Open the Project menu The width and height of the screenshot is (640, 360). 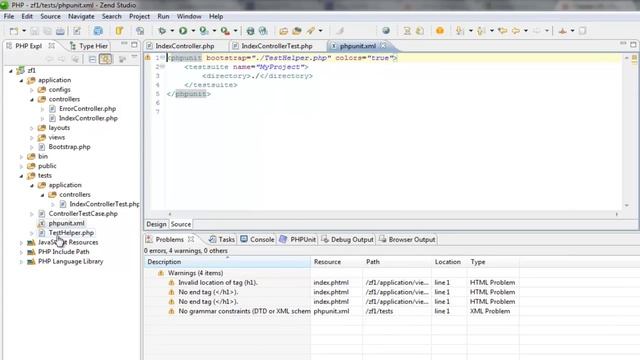tap(140, 16)
